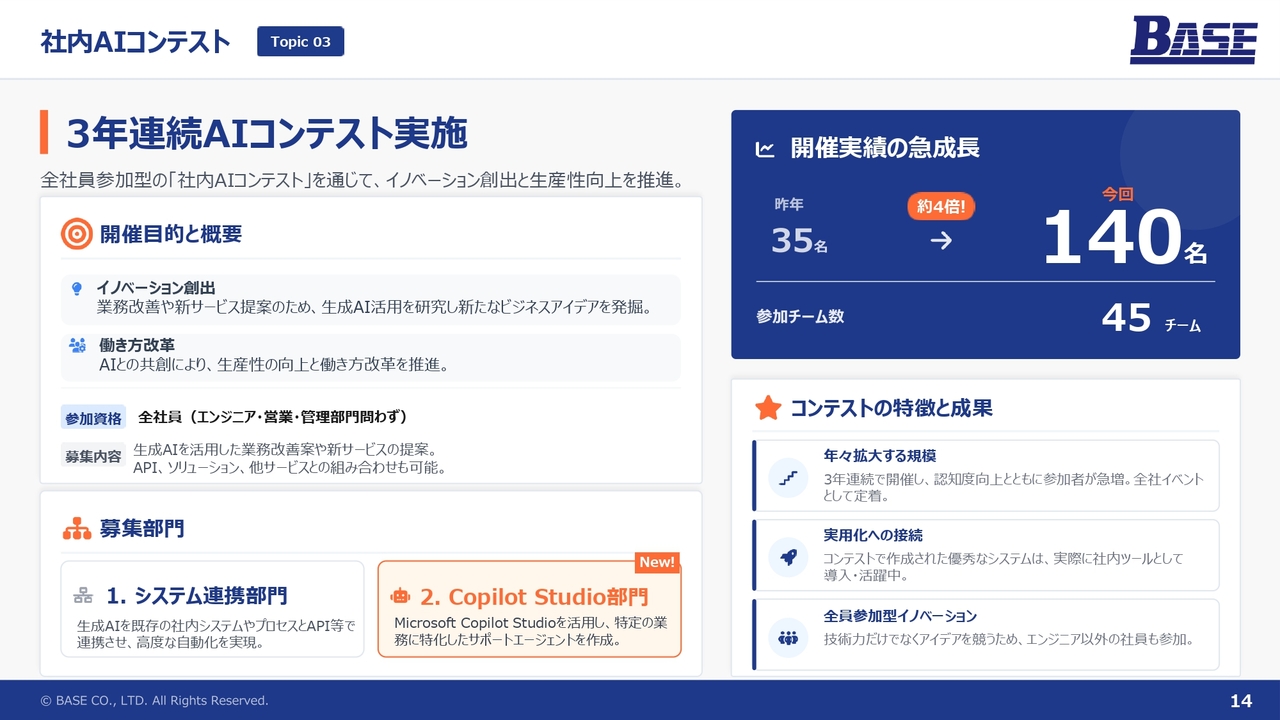
Task: Click the 3年連続AIコンテスト実施 heading
Action: [x=267, y=133]
